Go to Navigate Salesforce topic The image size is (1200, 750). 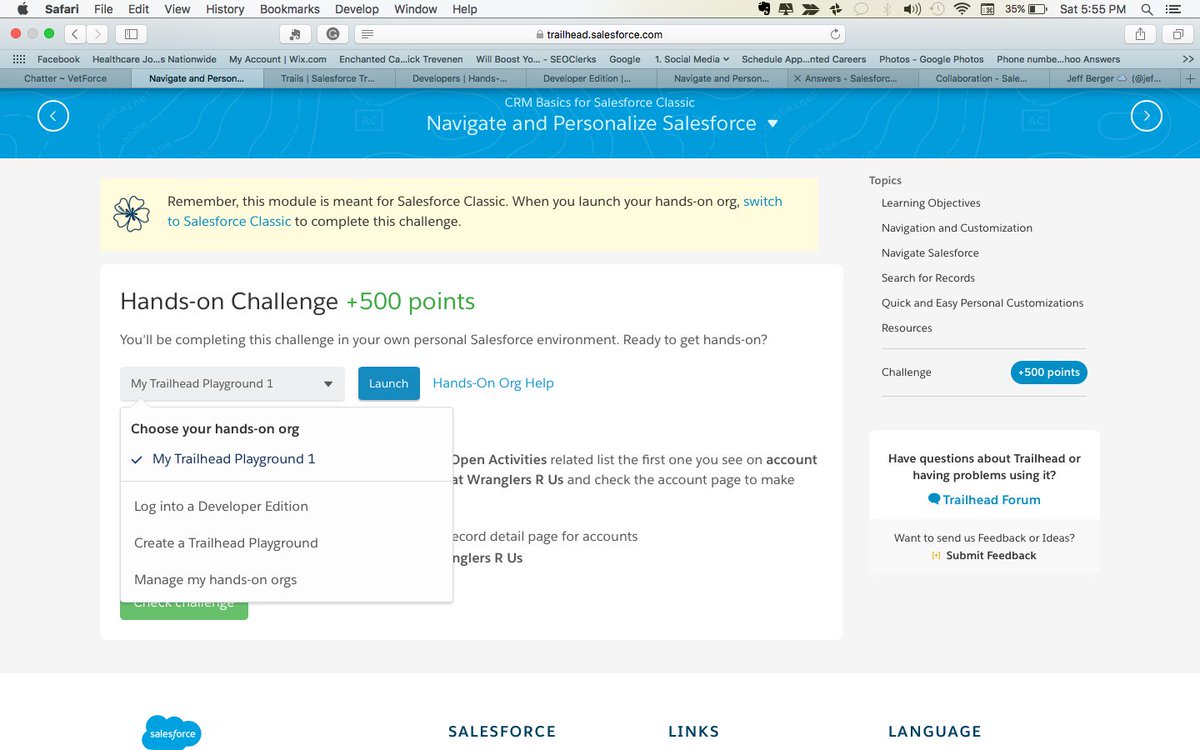coord(930,253)
